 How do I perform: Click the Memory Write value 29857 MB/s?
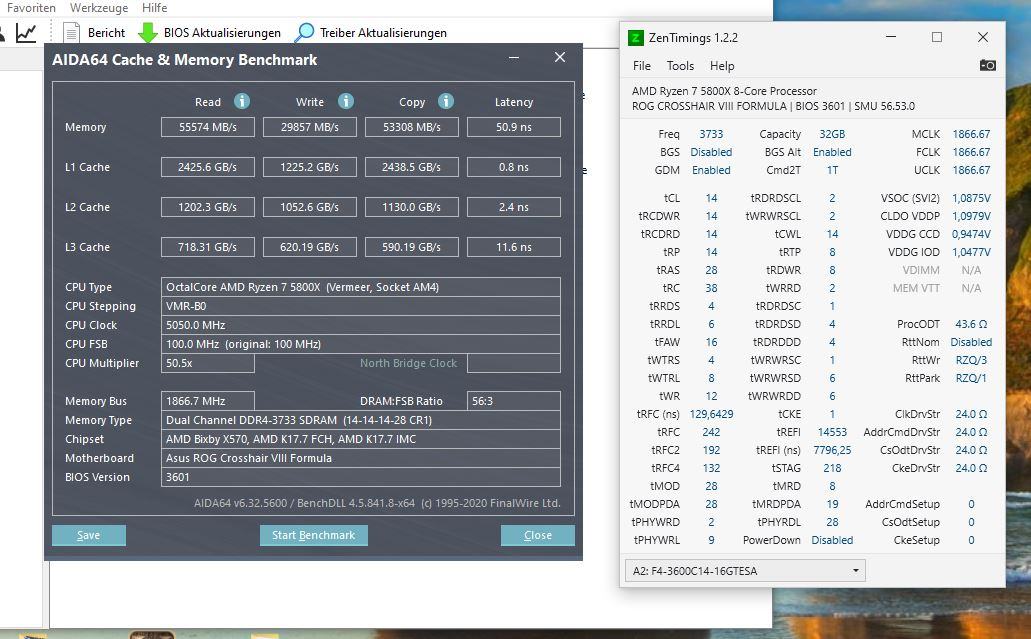pos(310,127)
